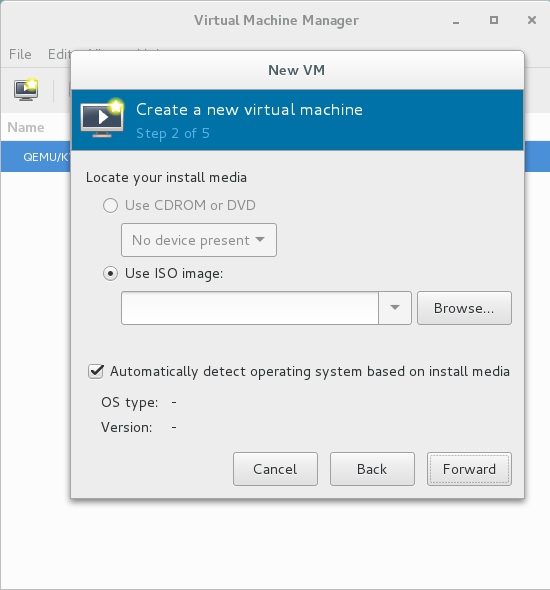Open the File menu
Viewport: 550px width, 590px height.
[x=20, y=54]
